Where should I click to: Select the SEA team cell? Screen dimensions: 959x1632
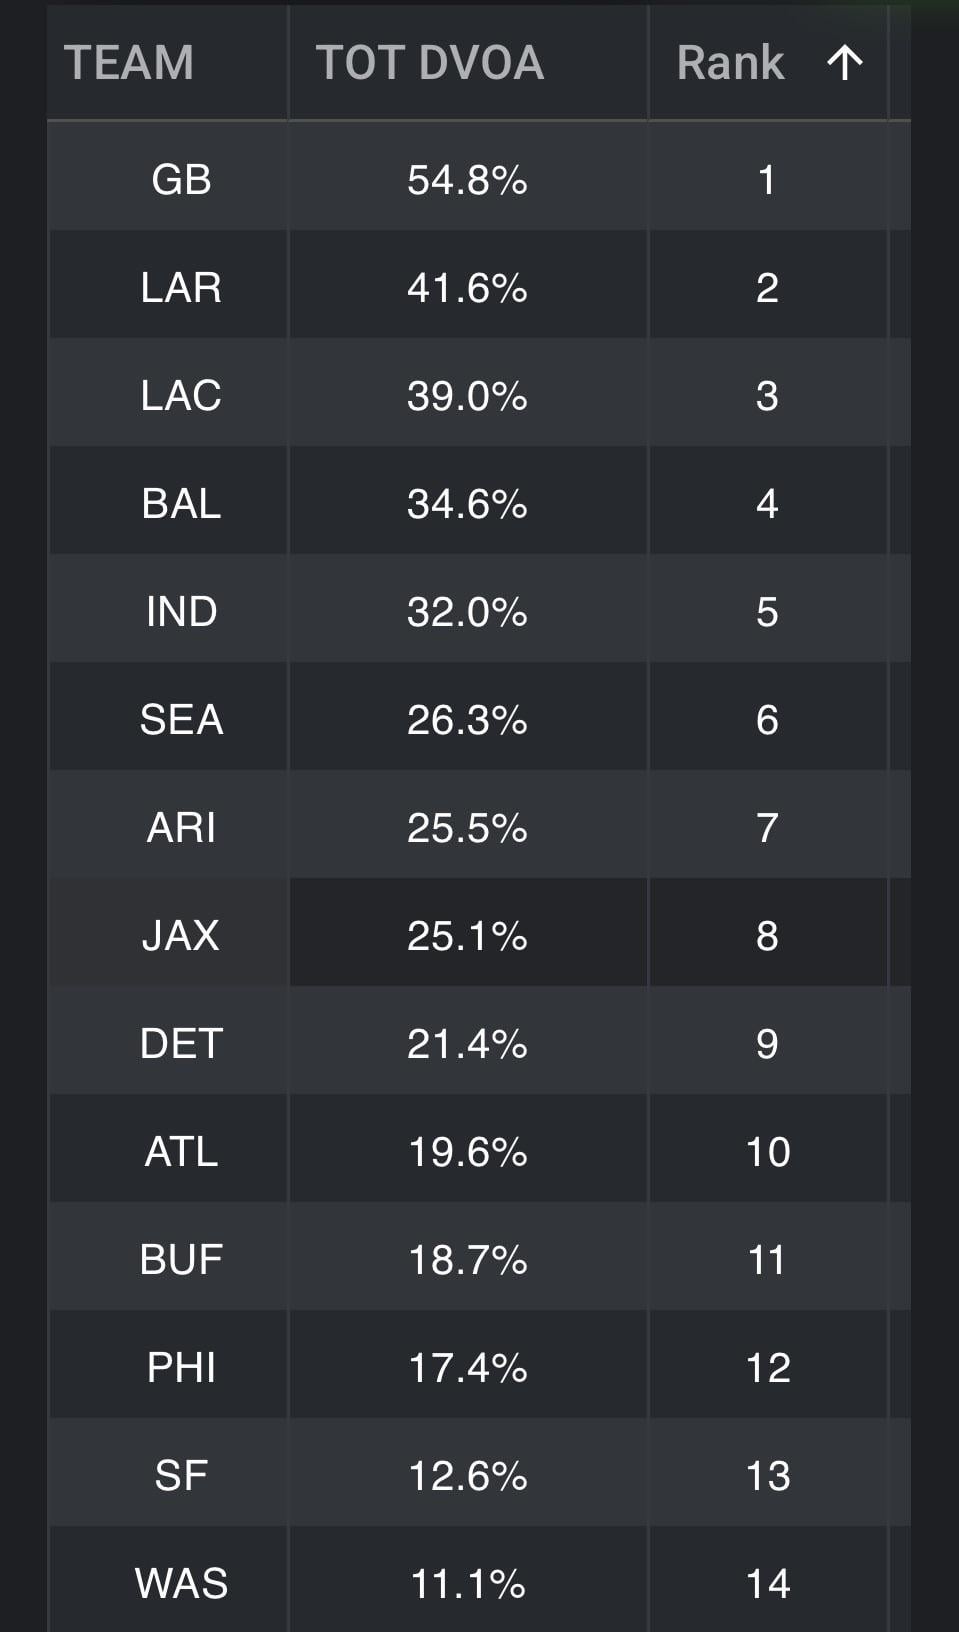pos(181,720)
